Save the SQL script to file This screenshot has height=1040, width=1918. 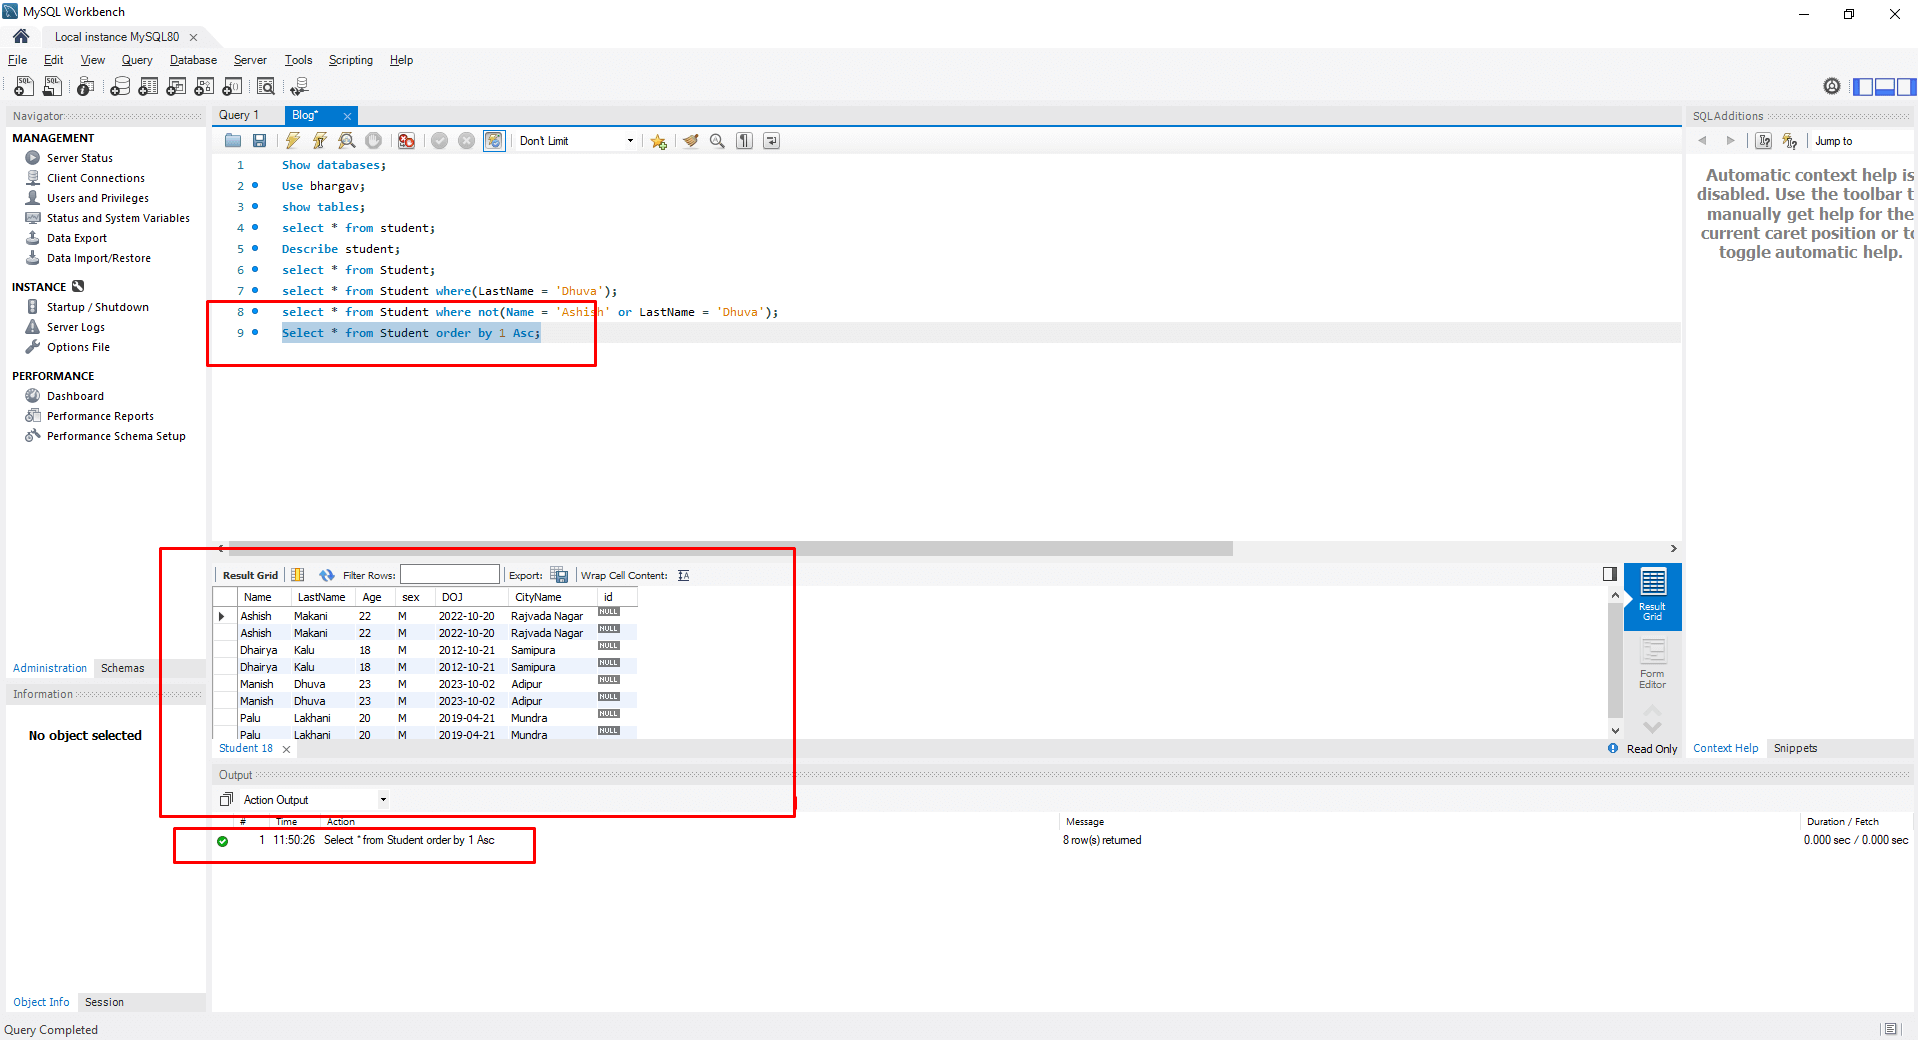tap(260, 141)
